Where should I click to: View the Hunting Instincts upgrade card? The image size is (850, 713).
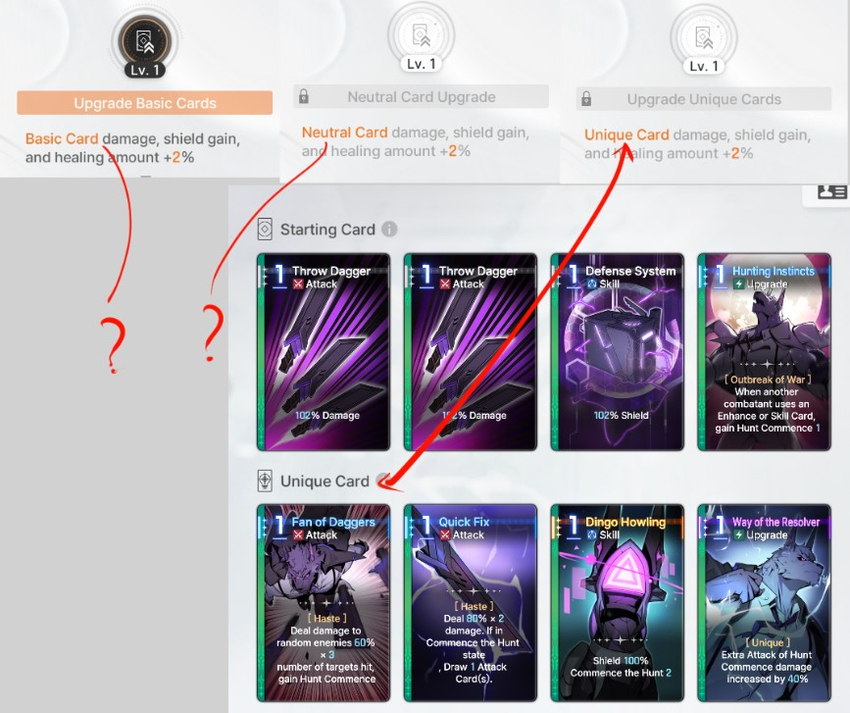(x=764, y=352)
